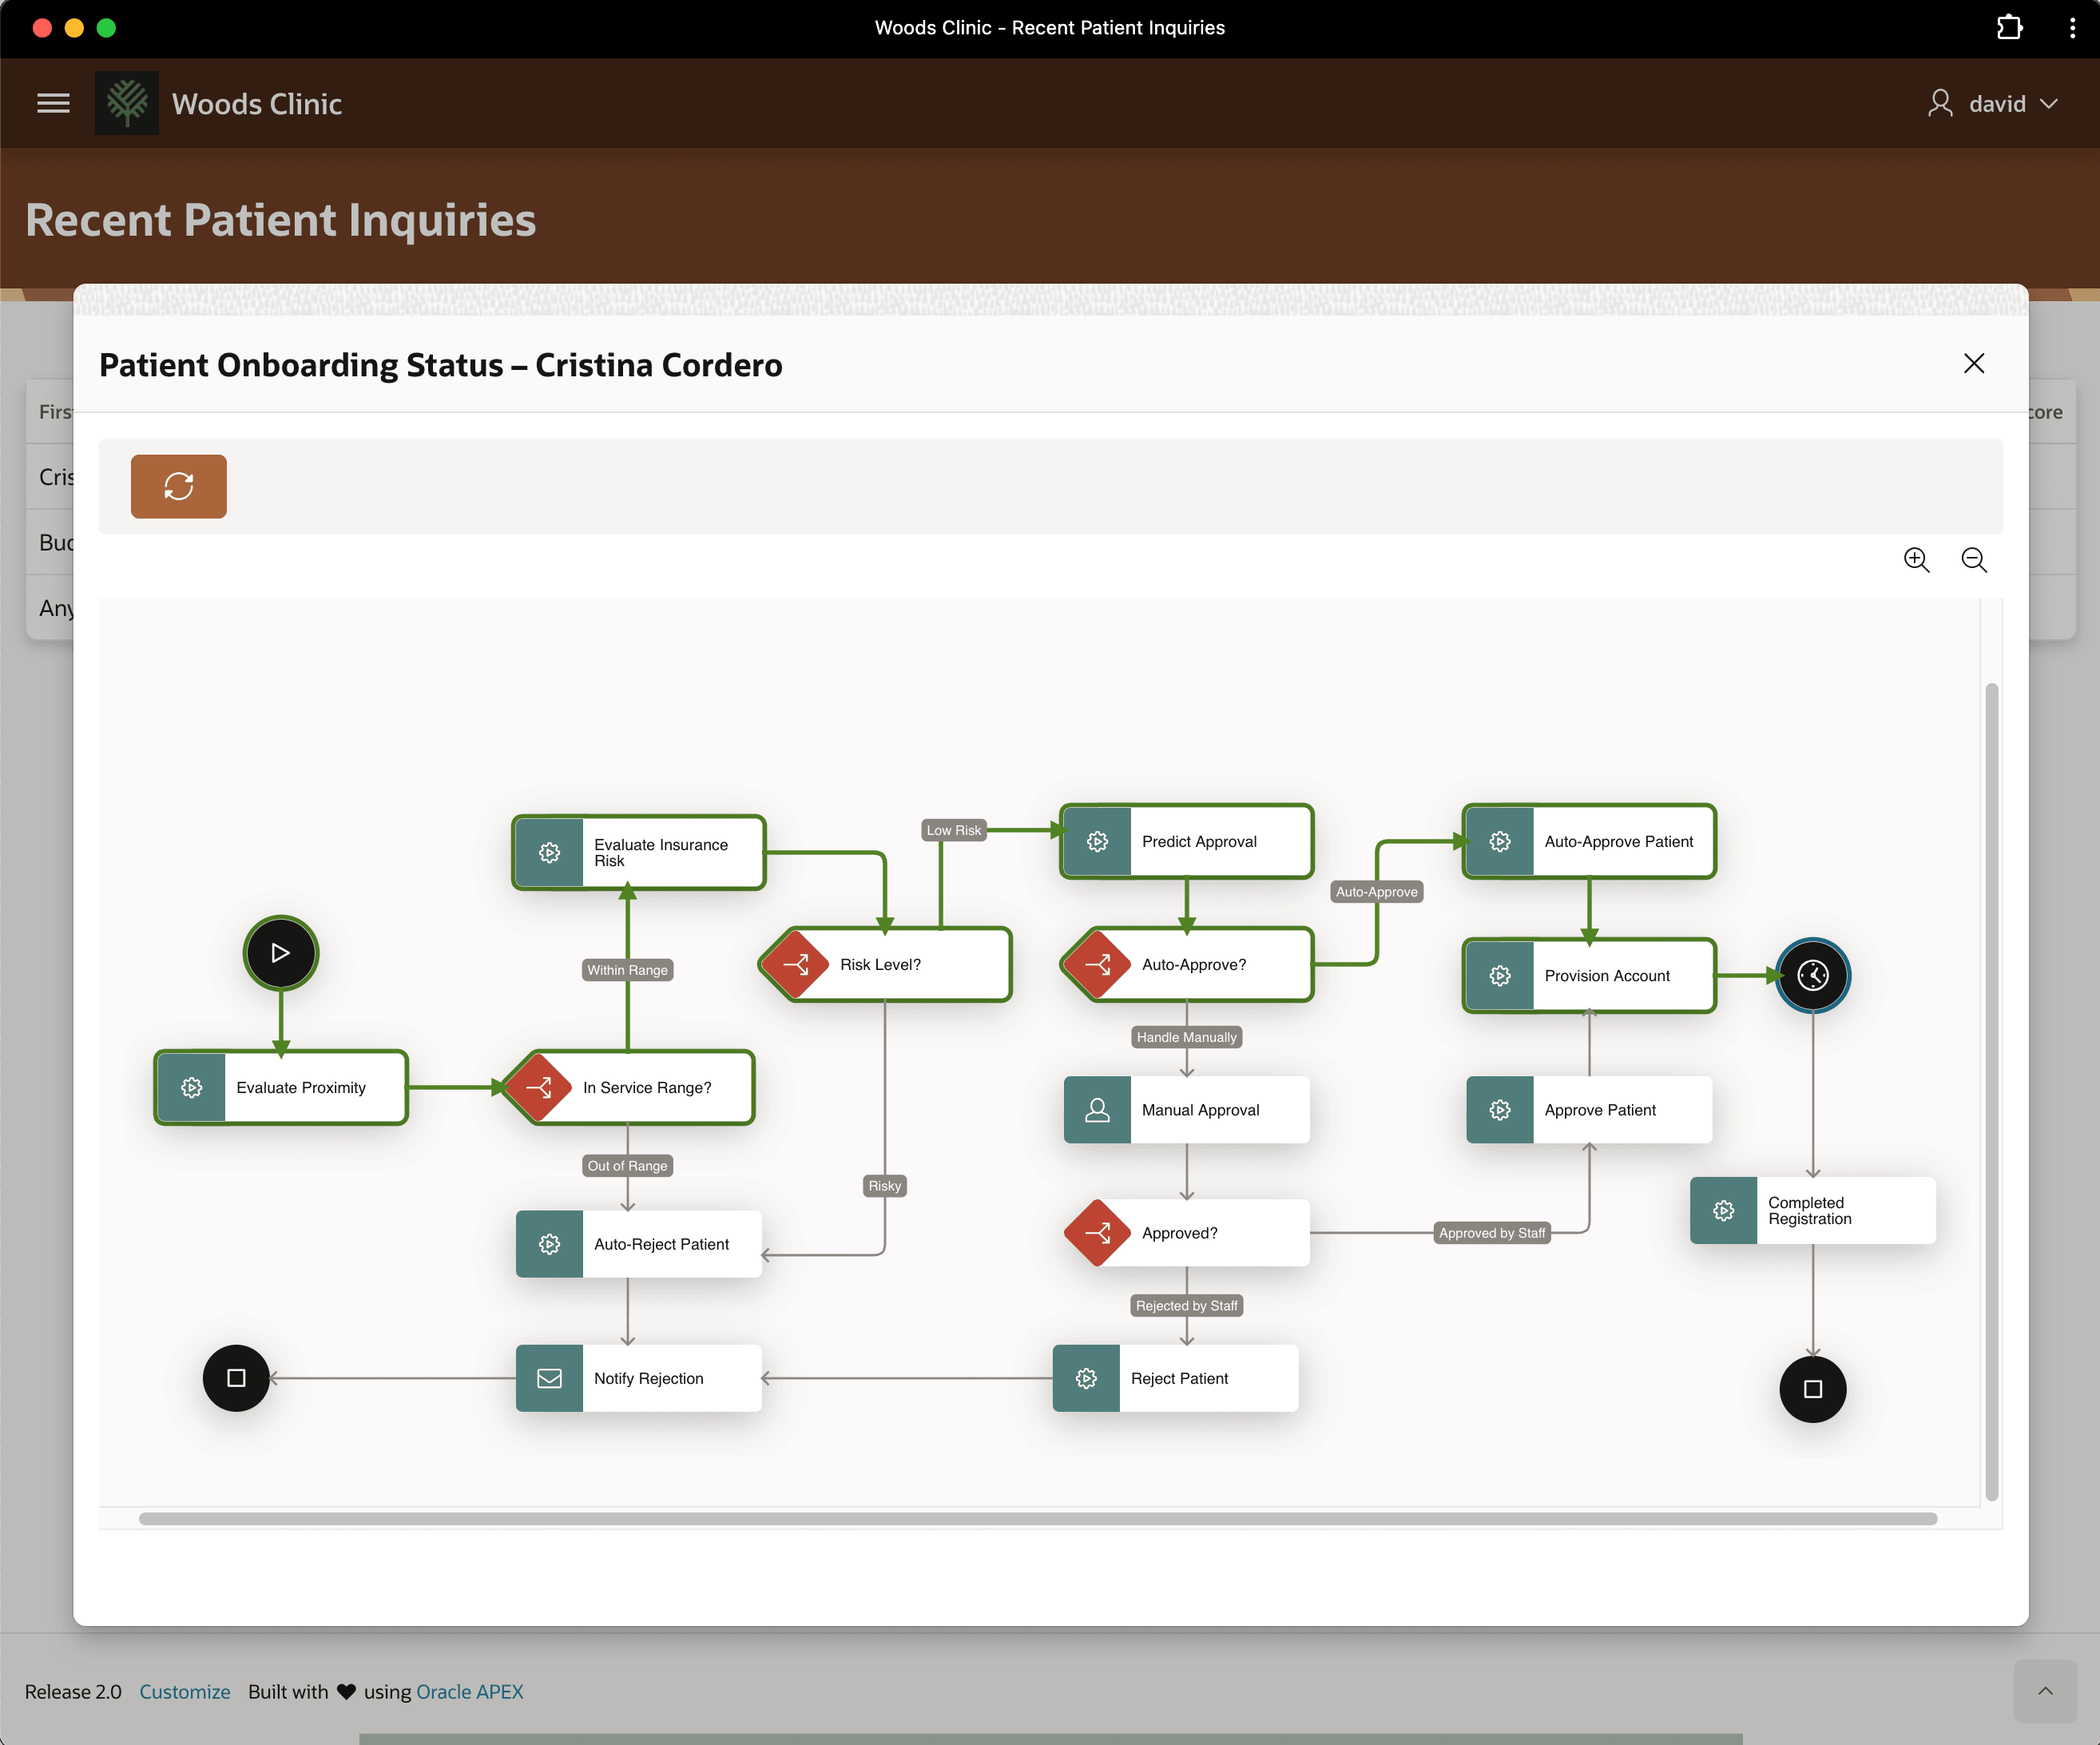The image size is (2100, 1745).
Task: Click the Out of Range connection label
Action: (x=627, y=1165)
